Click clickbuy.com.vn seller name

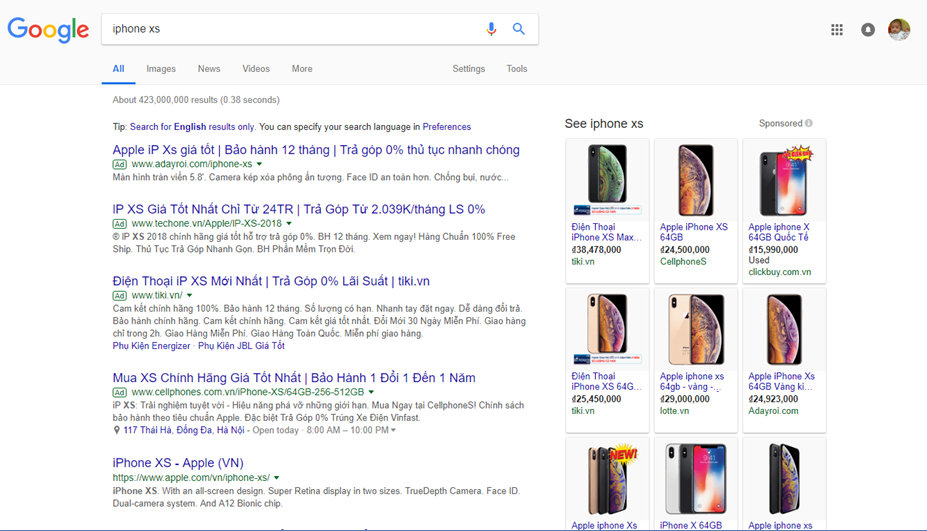tap(780, 272)
